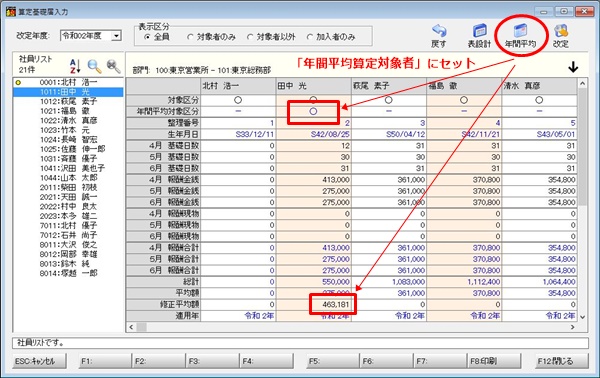Click the 年間平均 annual average icon
Image resolution: width=600 pixels, height=378 pixels.
pos(520,31)
